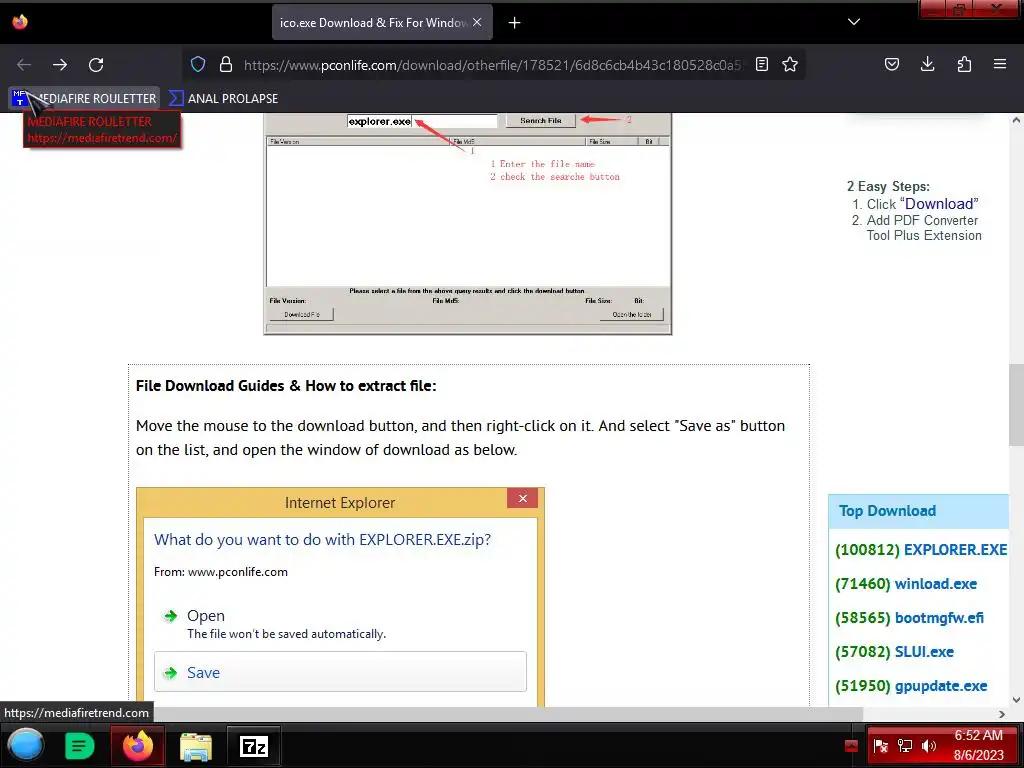Viewport: 1024px width, 768px height.
Task: Go back to previous page
Action: [x=24, y=65]
